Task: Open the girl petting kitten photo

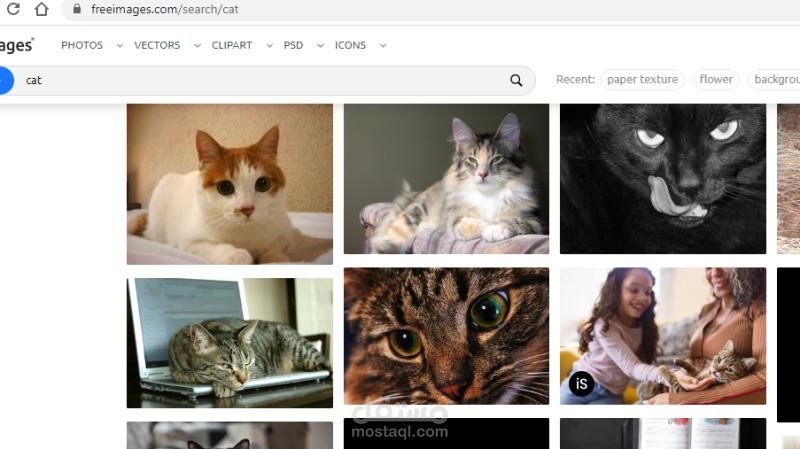Action: click(663, 336)
